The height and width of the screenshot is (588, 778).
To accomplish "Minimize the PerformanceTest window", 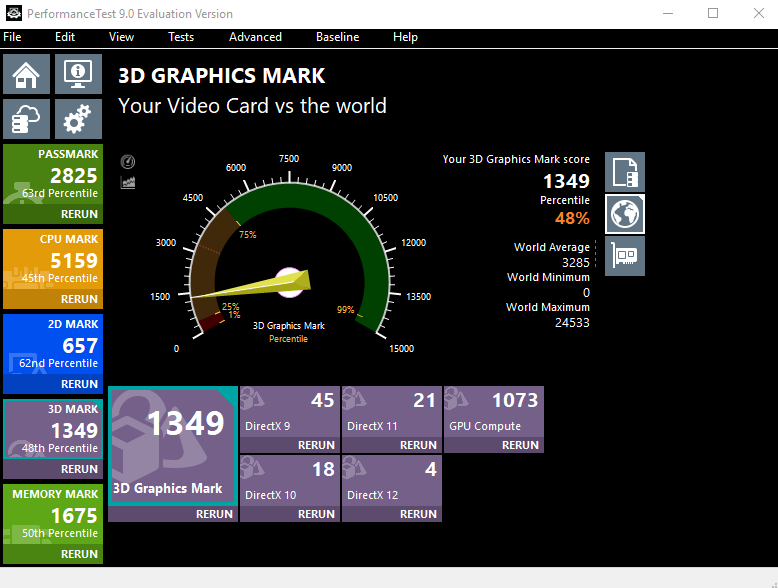I will point(668,13).
